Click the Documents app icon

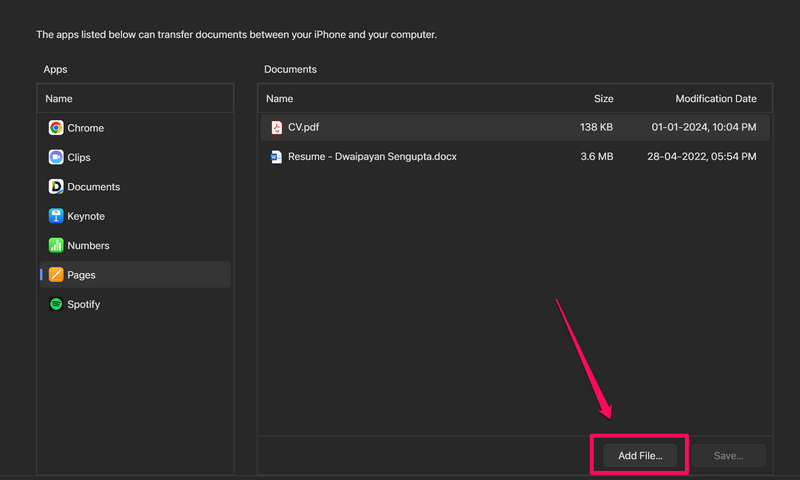pyautogui.click(x=56, y=187)
